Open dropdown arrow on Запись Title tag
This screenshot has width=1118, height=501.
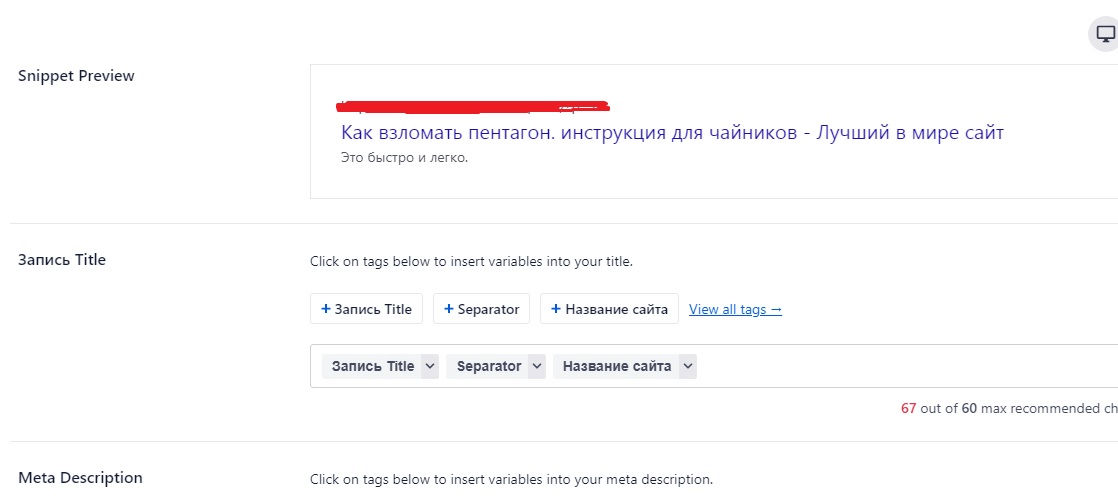pos(430,366)
